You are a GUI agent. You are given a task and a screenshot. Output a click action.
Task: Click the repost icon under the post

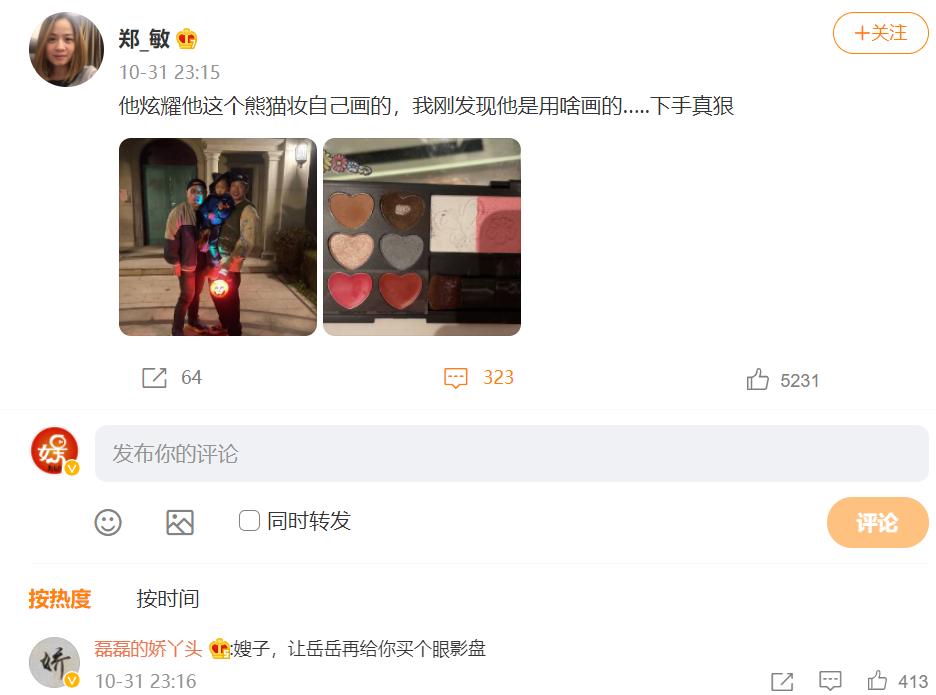point(154,378)
